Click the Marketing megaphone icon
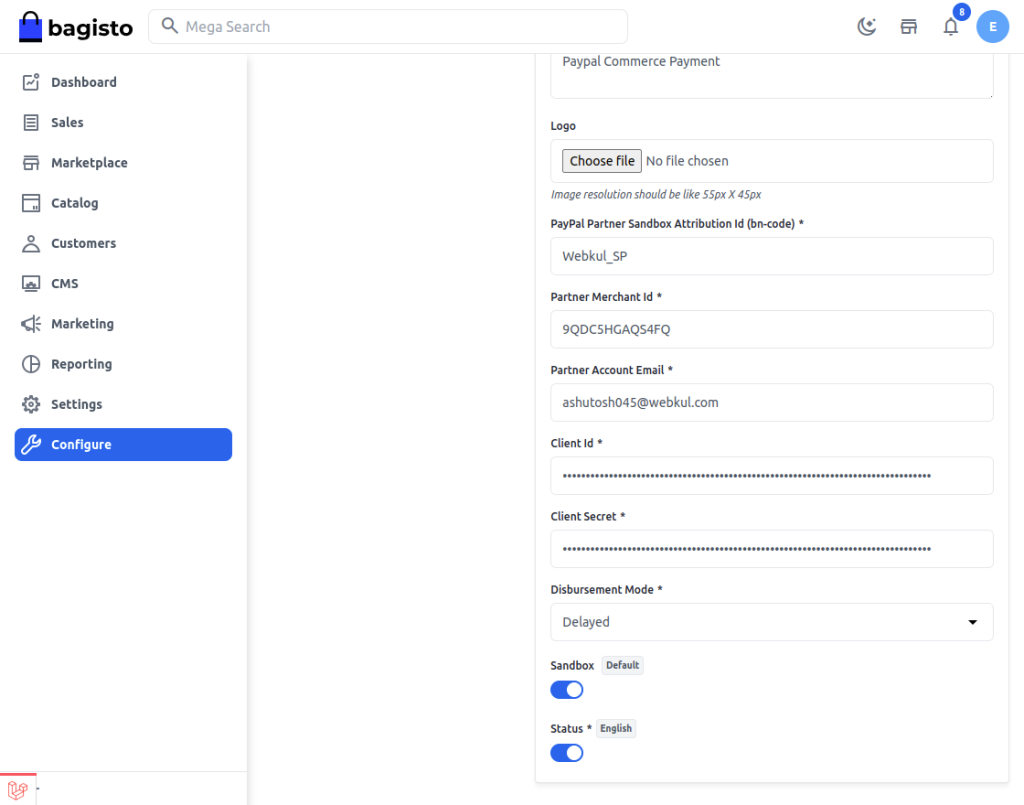The width and height of the screenshot is (1024, 805). point(31,324)
